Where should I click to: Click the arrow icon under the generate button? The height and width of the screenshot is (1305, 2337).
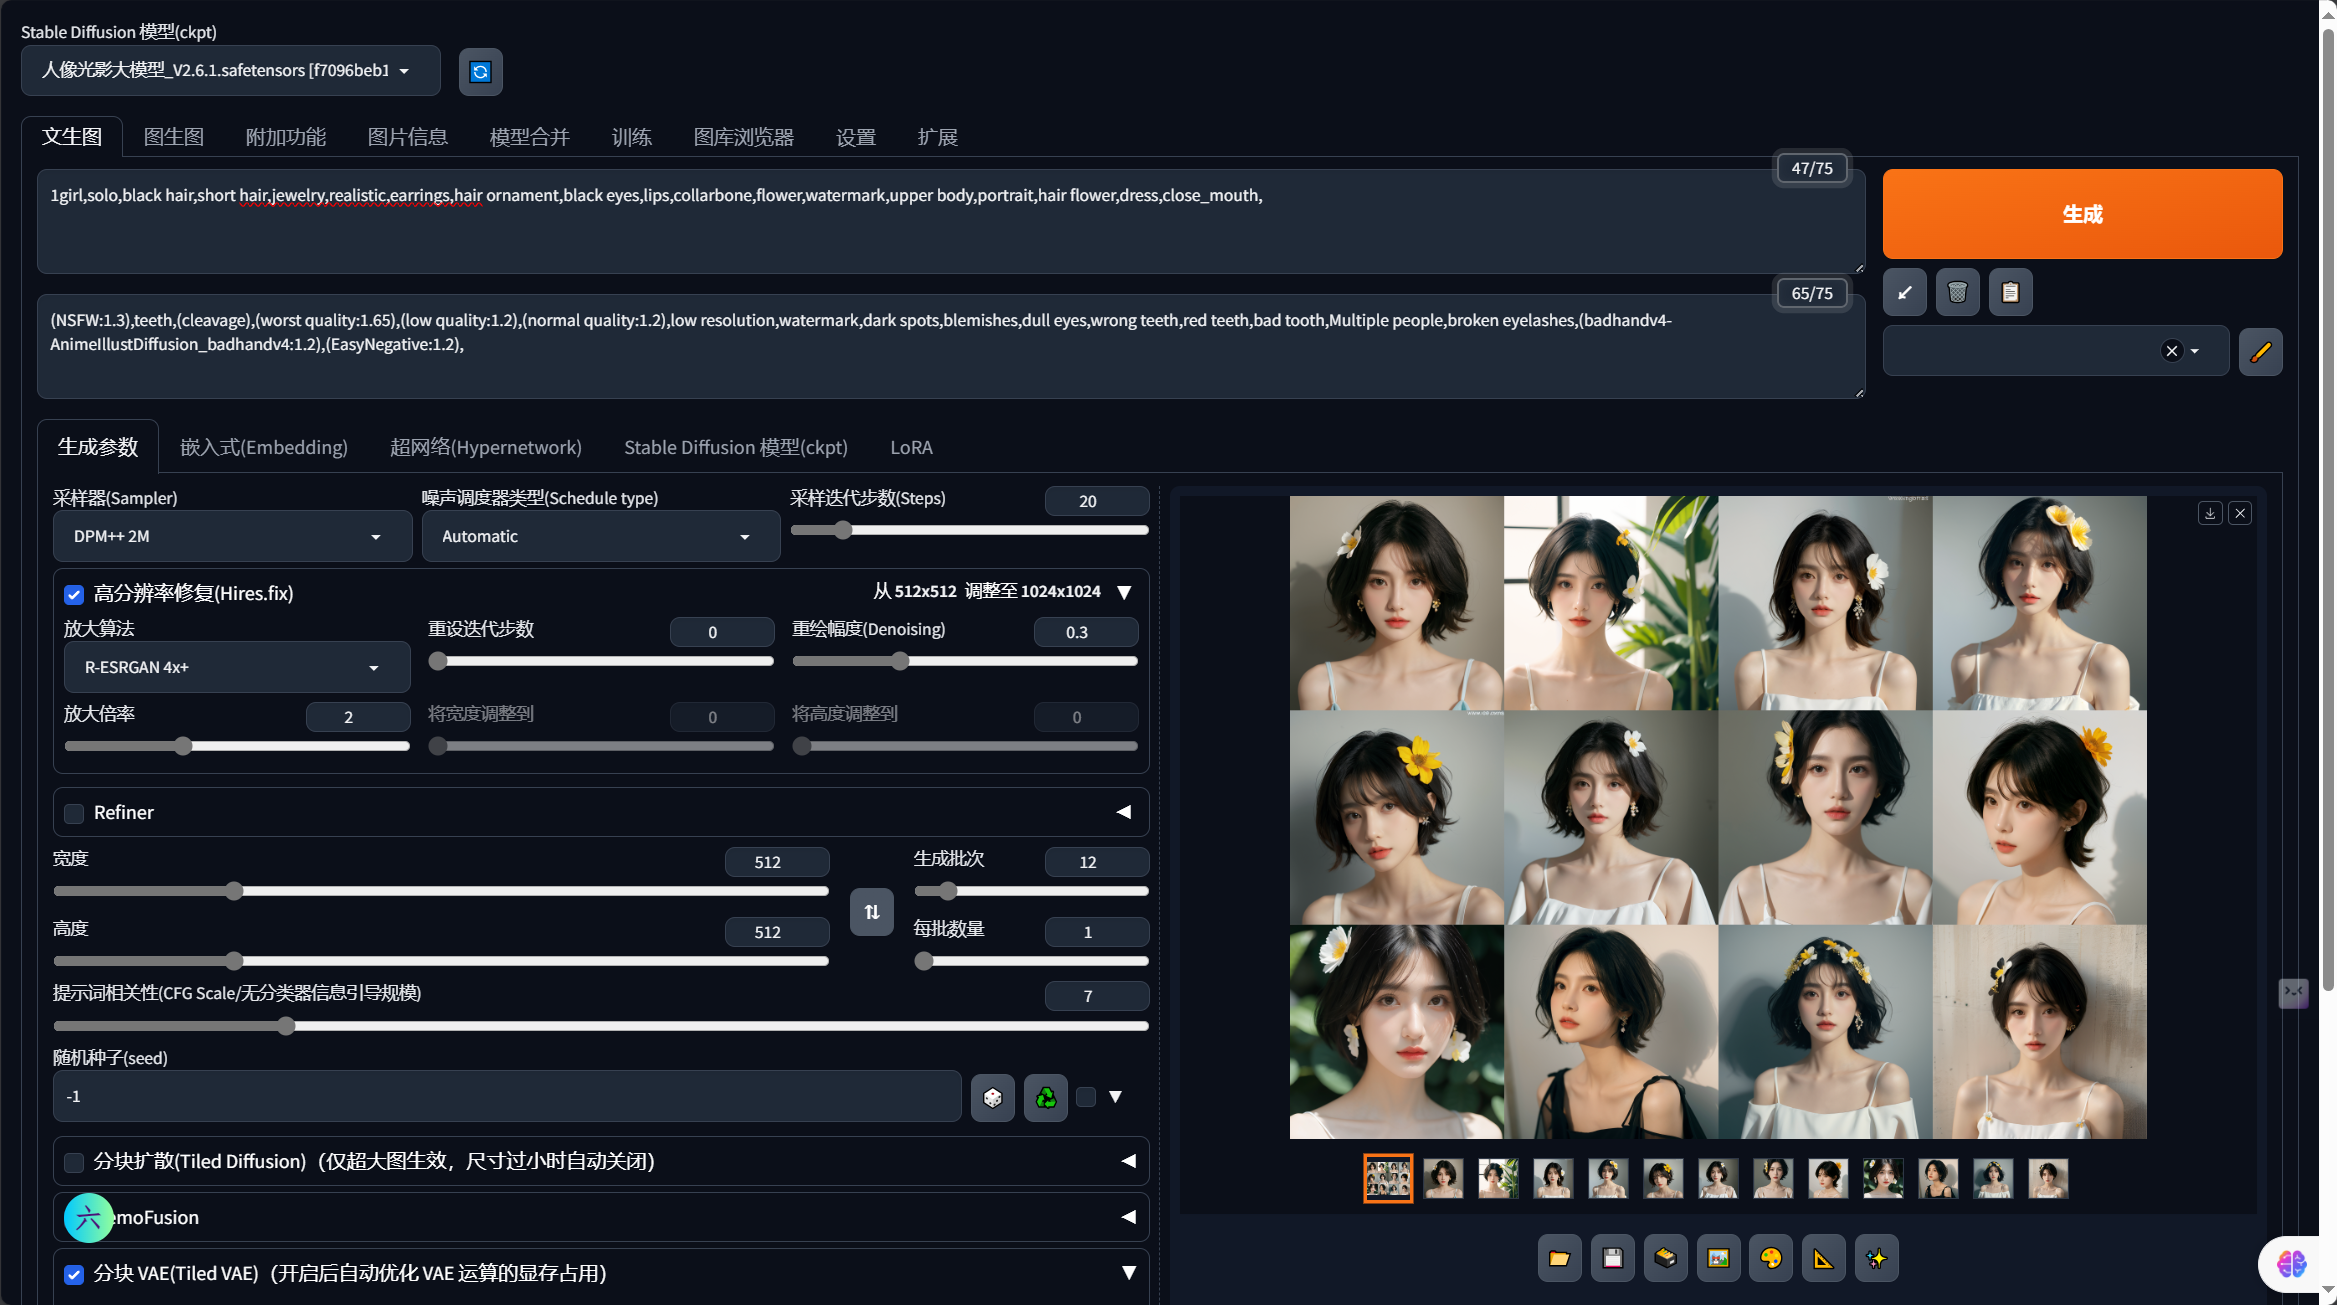[1904, 293]
